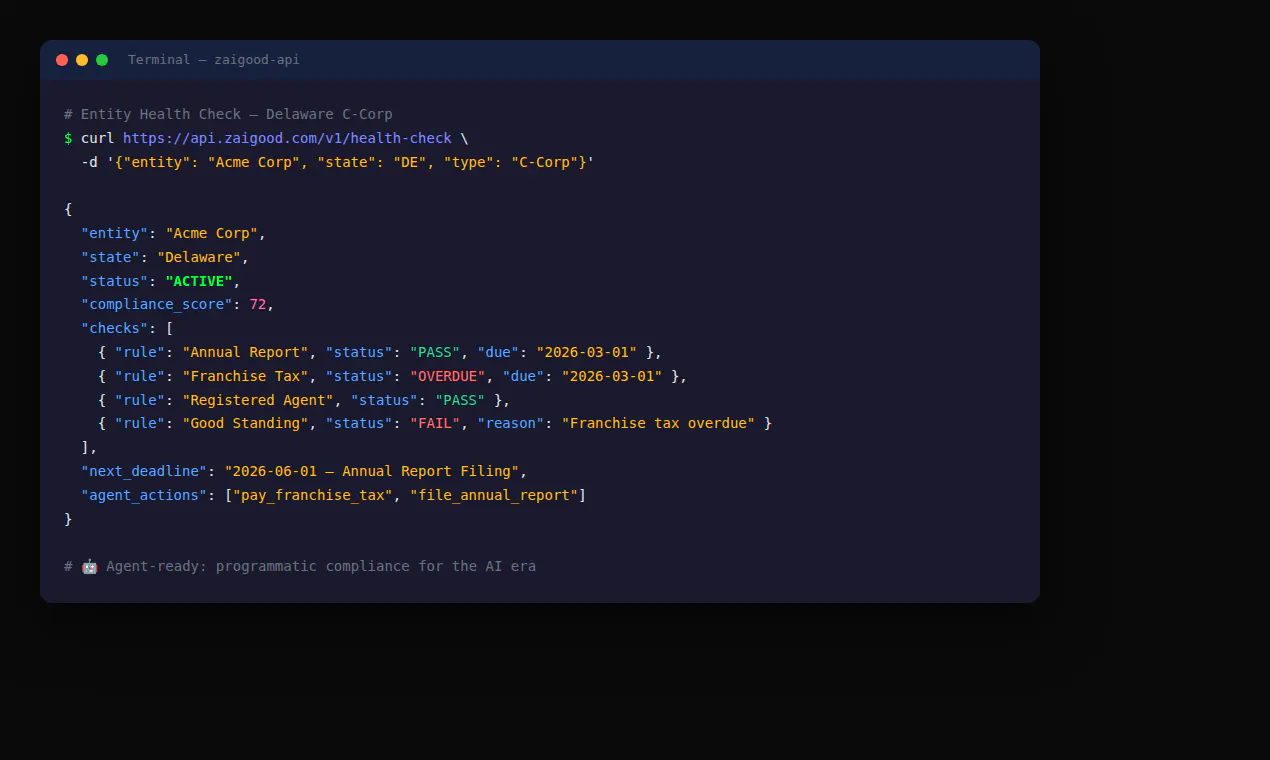This screenshot has height=760, width=1270.
Task: Click the "PASS" status in the Annual Report row
Action: click(x=435, y=352)
